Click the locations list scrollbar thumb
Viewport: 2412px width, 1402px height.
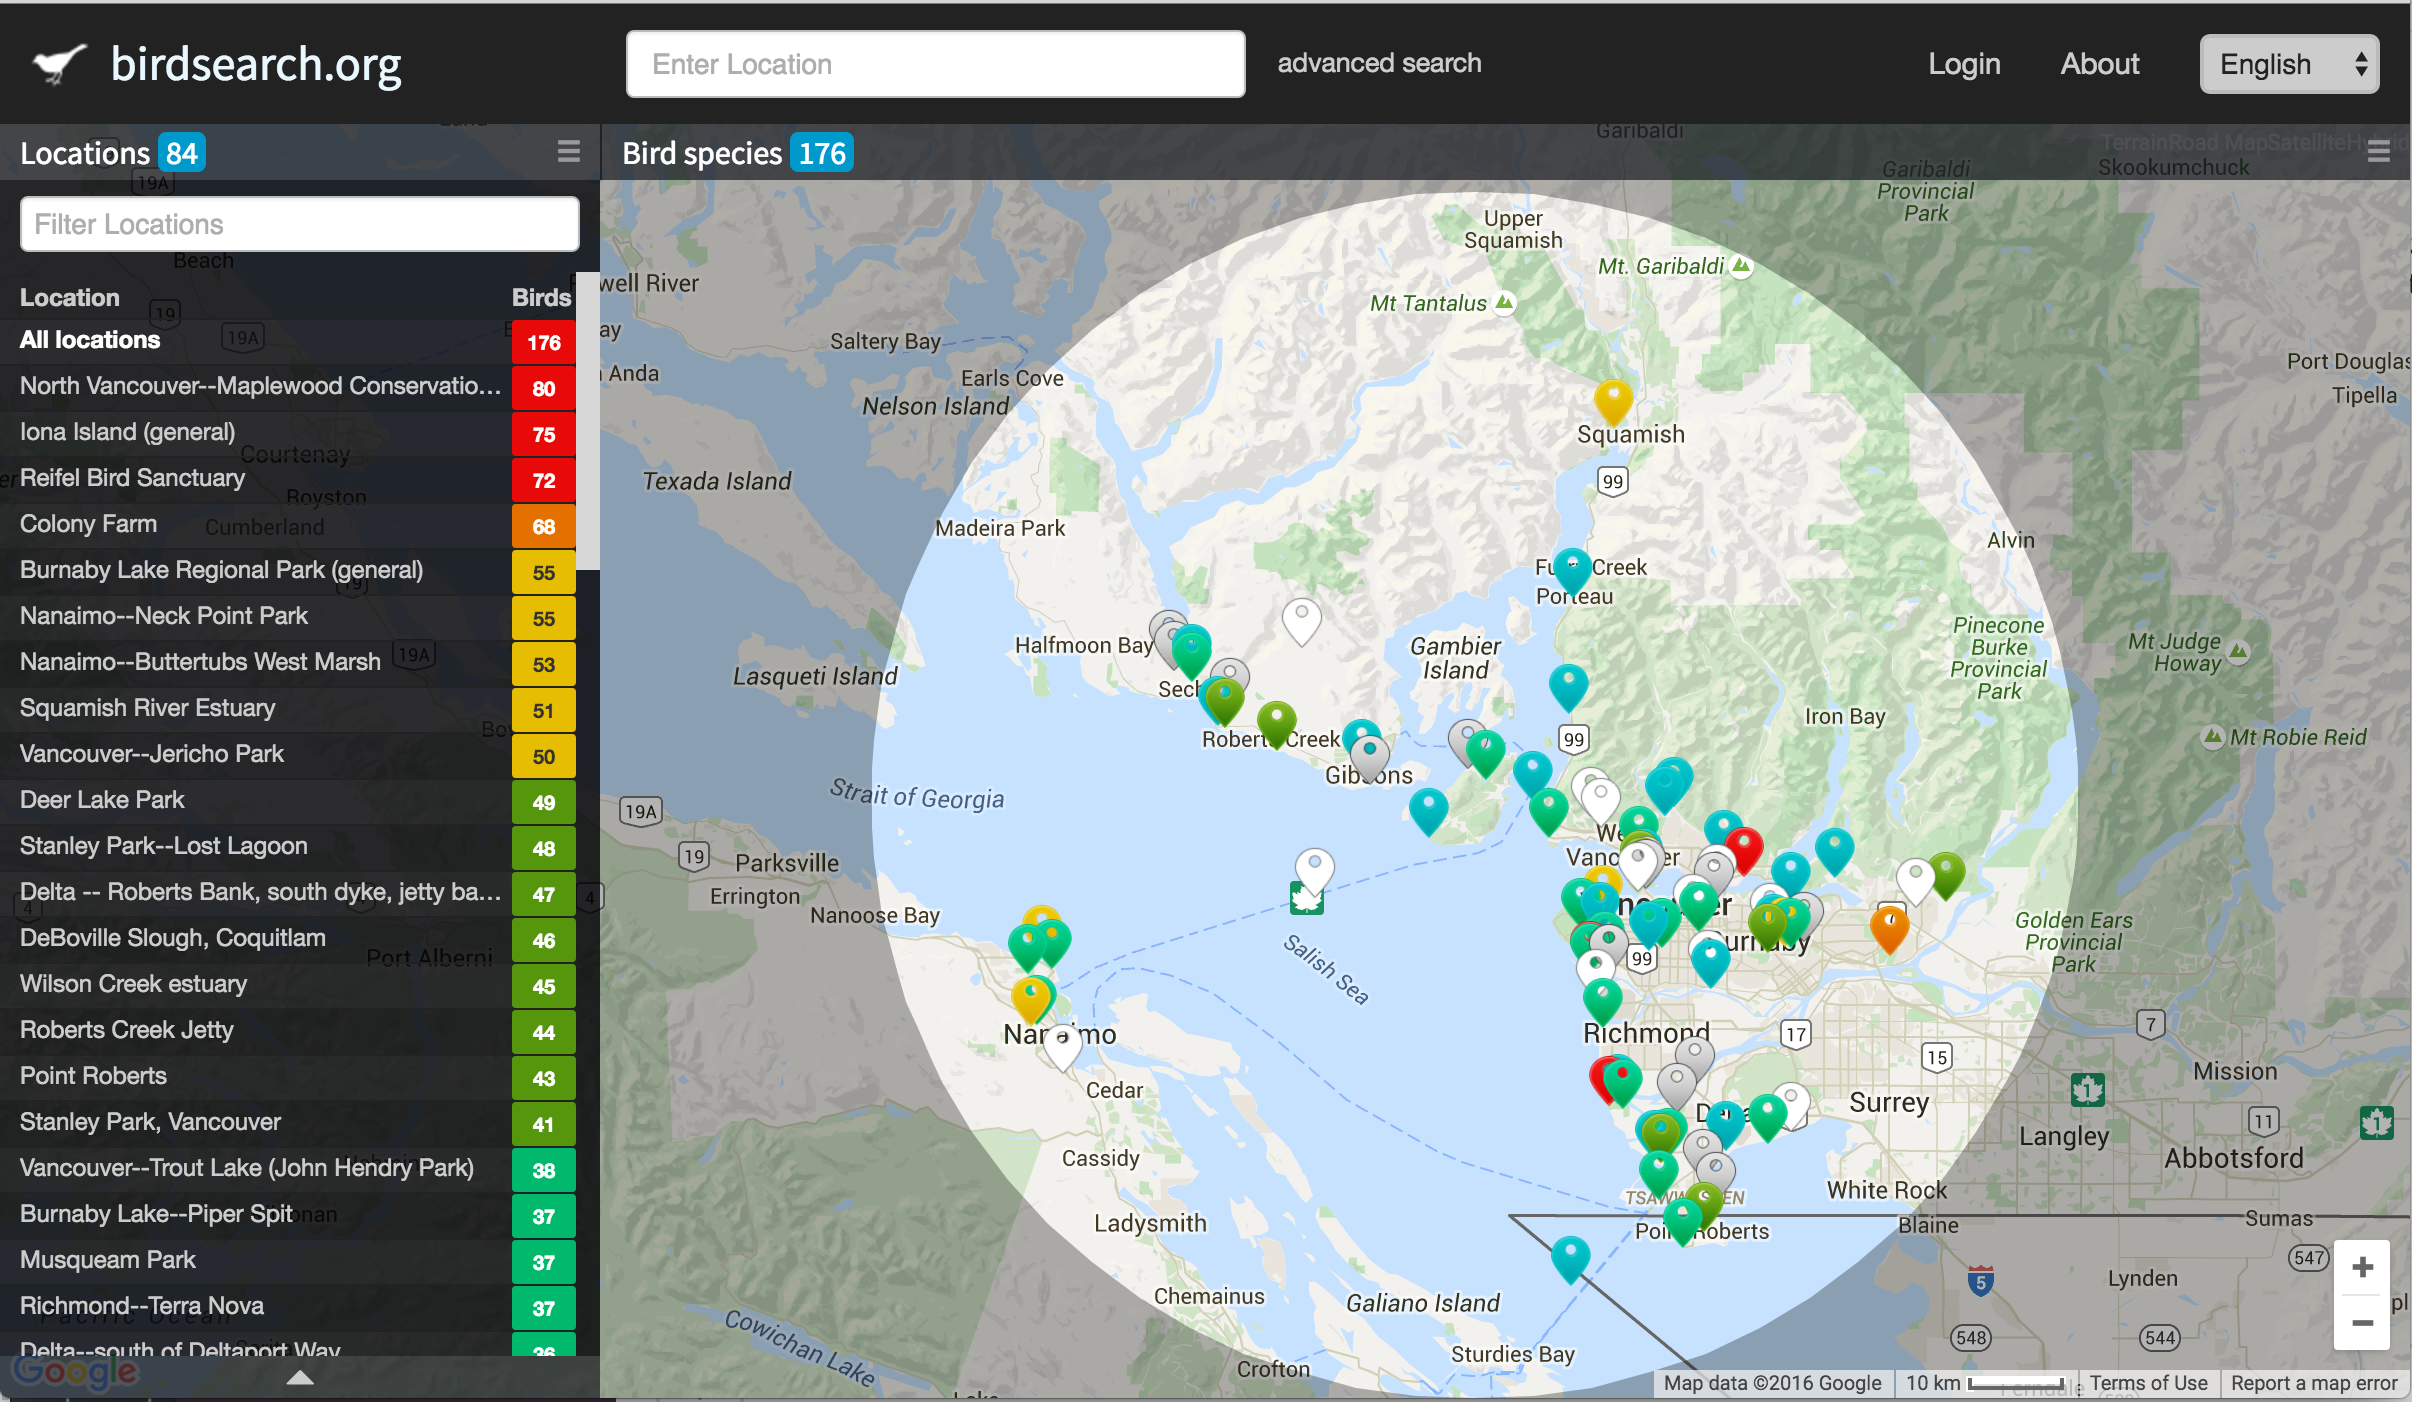[x=590, y=421]
